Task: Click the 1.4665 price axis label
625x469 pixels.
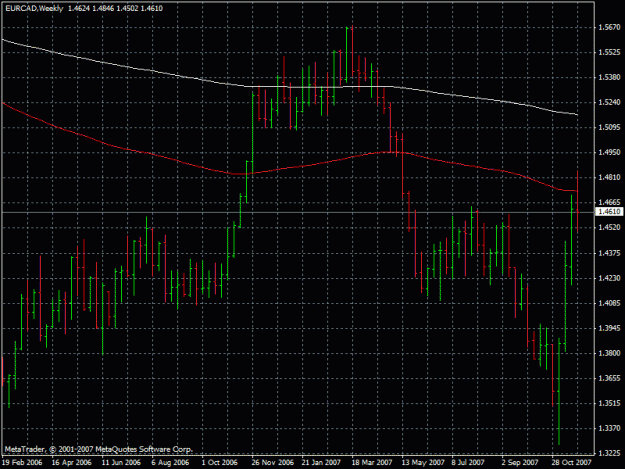Action: pyautogui.click(x=609, y=202)
